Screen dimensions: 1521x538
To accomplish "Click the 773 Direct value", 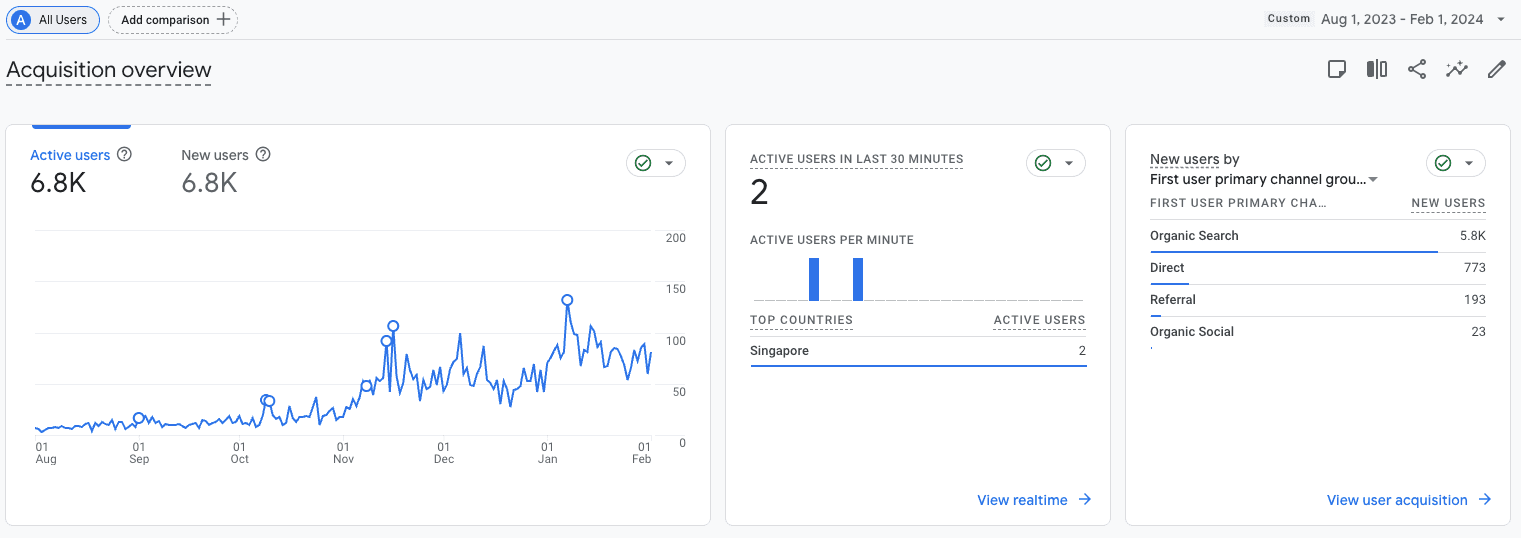I will pyautogui.click(x=1475, y=268).
